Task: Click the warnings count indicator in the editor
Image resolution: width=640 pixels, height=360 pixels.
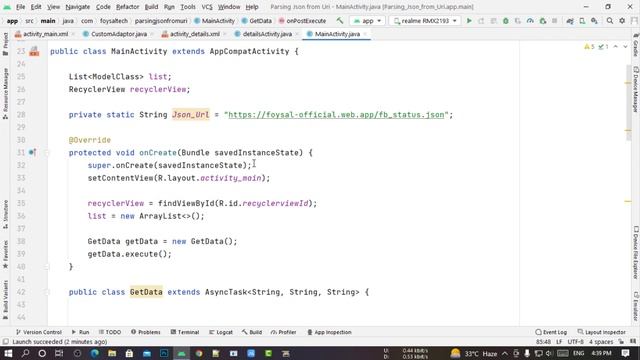Action: (589, 47)
